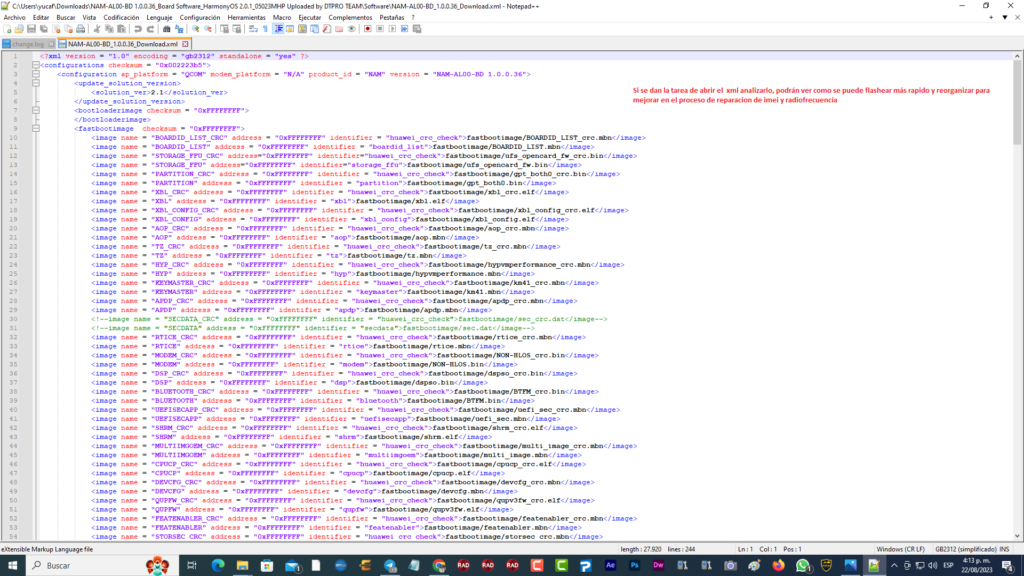Open WhatsApp from the Windows taskbar

point(802,566)
